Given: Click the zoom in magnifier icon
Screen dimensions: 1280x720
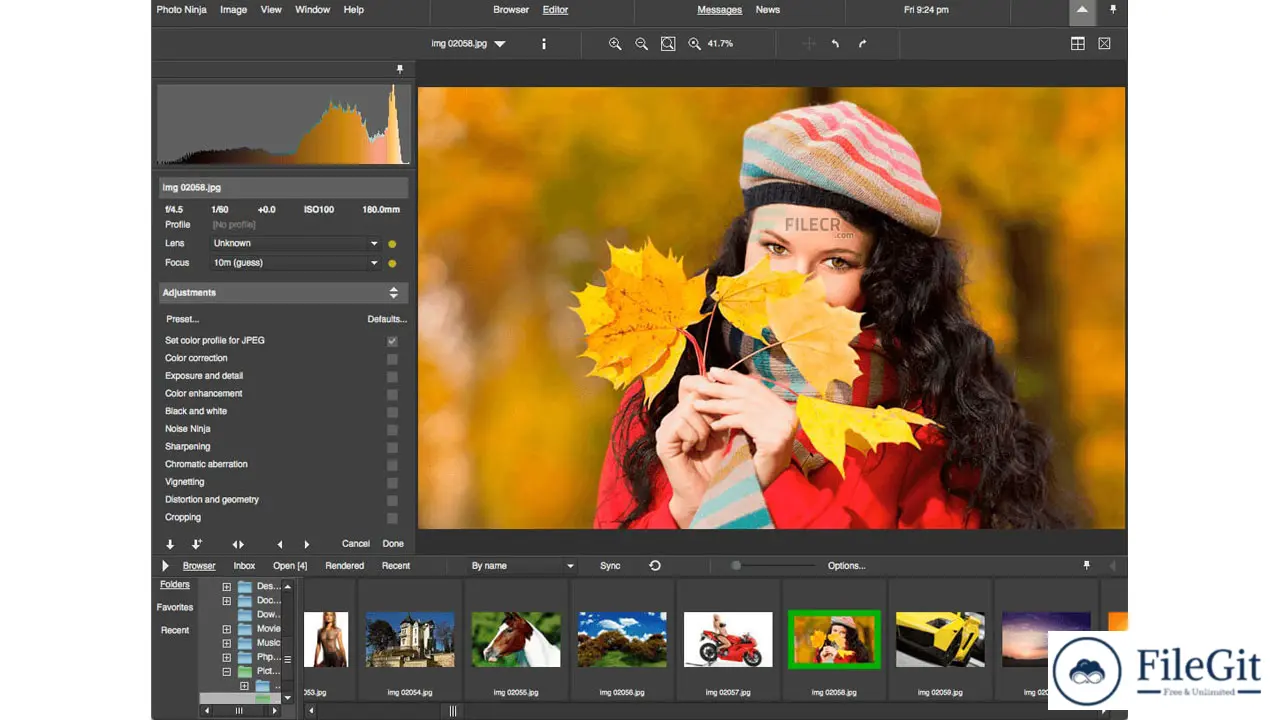Looking at the screenshot, I should coord(615,44).
